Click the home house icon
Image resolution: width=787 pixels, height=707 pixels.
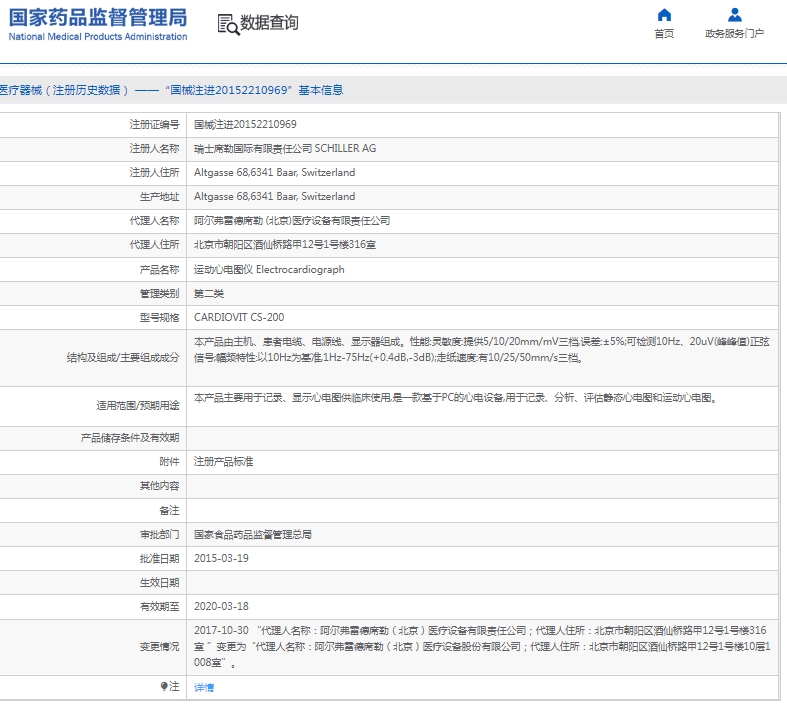(664, 15)
